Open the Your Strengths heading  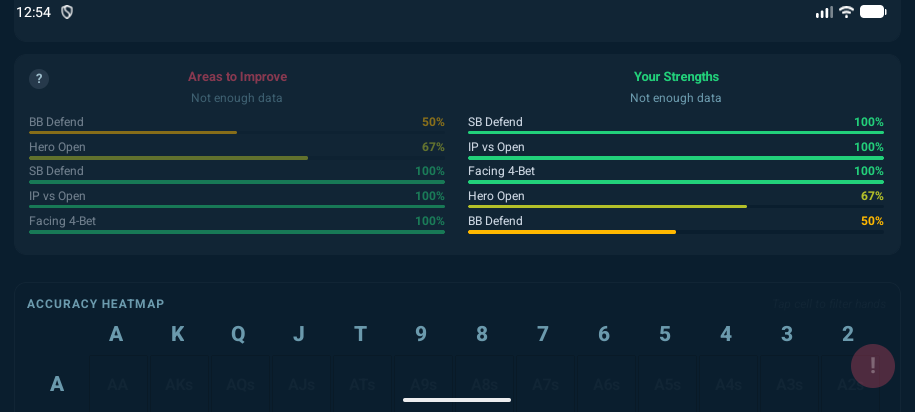pos(676,77)
